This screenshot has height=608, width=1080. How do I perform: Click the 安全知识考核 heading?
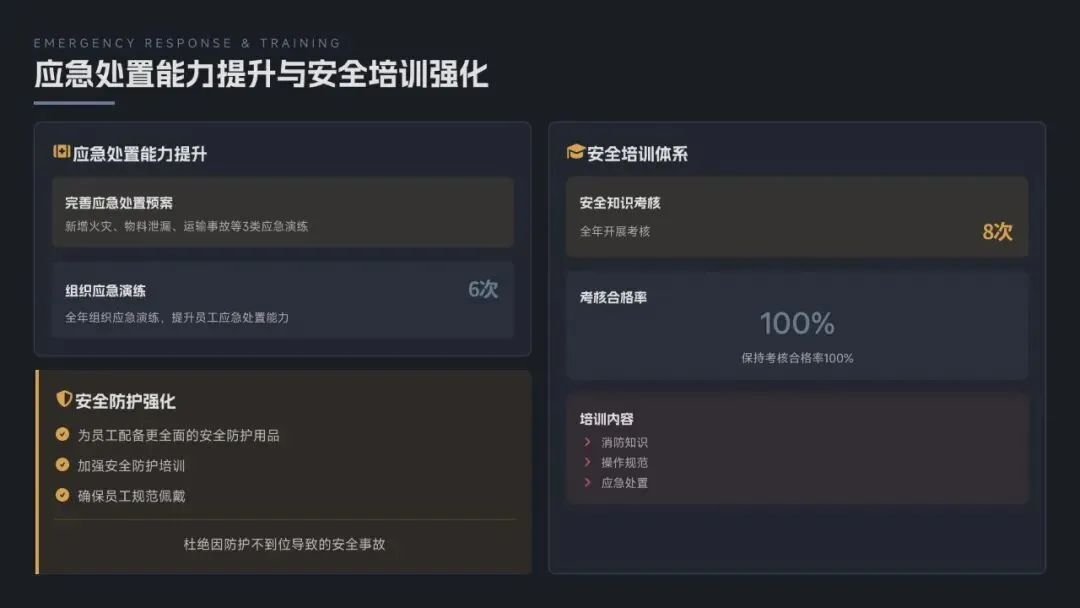(620, 202)
